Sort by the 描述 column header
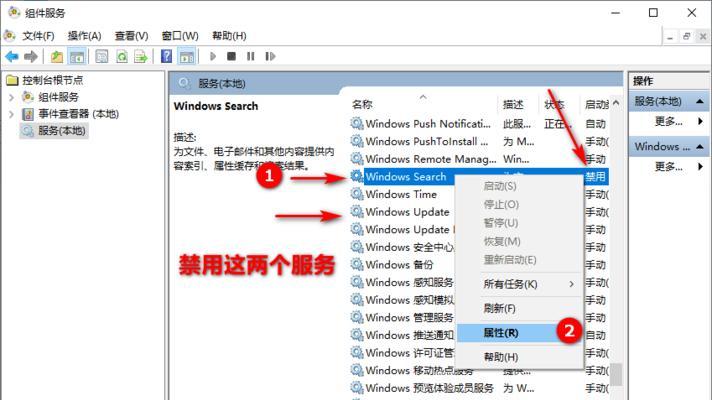The width and height of the screenshot is (712, 400). point(513,105)
